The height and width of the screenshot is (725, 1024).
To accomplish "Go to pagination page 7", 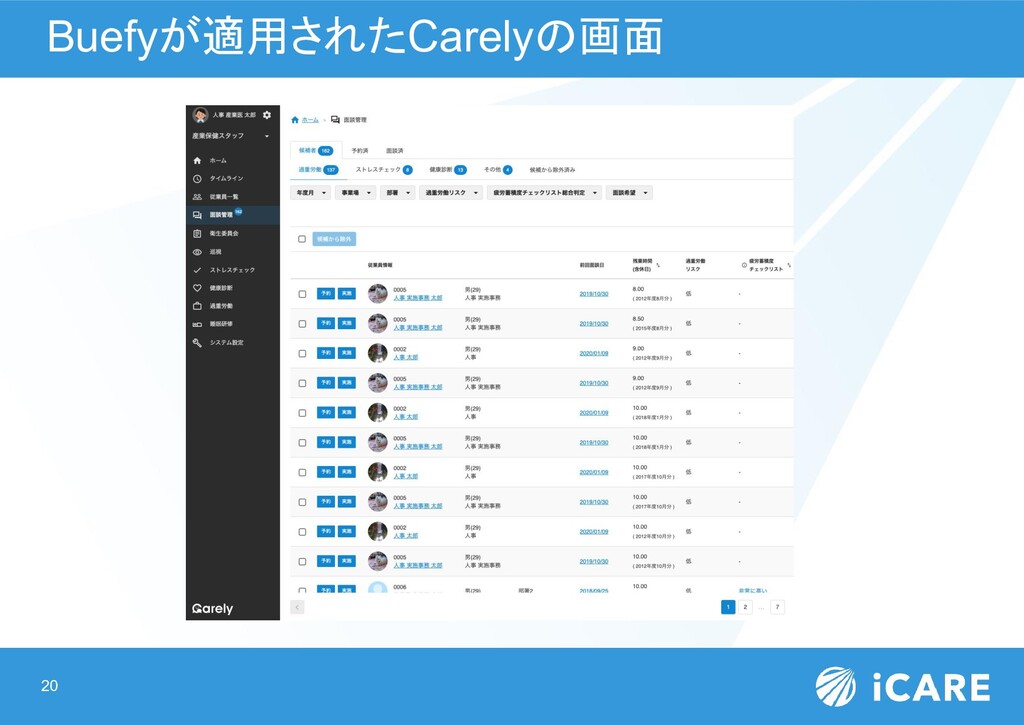I will 777,607.
